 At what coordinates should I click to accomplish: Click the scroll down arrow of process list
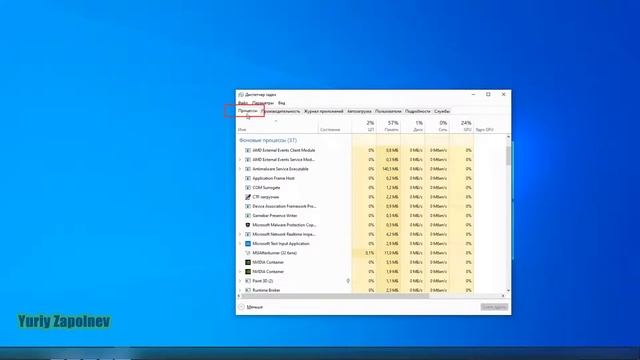coord(508,290)
